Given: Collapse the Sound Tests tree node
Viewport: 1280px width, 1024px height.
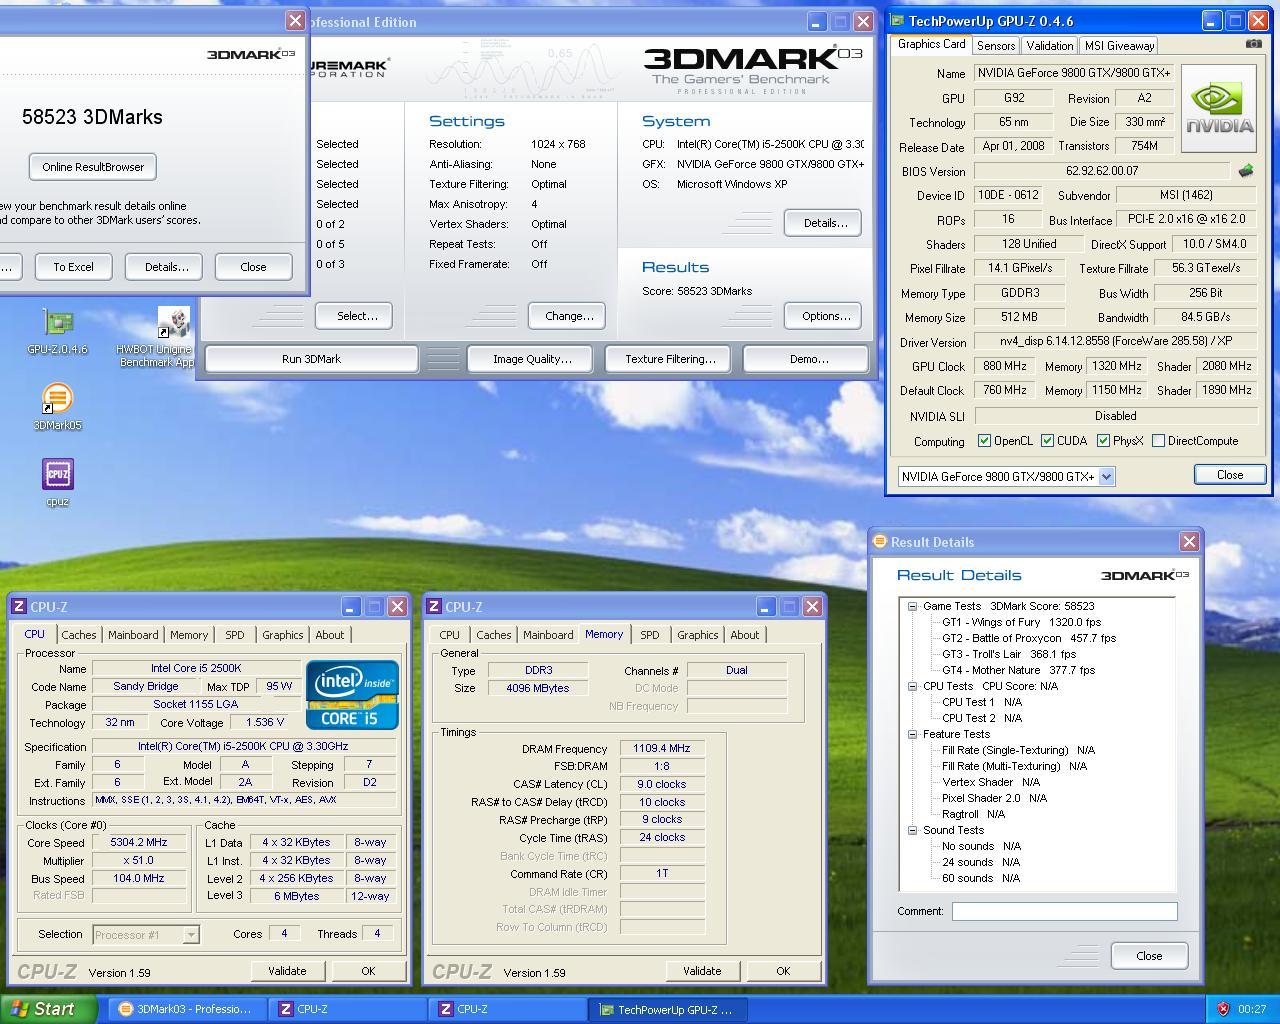Looking at the screenshot, I should pos(912,830).
